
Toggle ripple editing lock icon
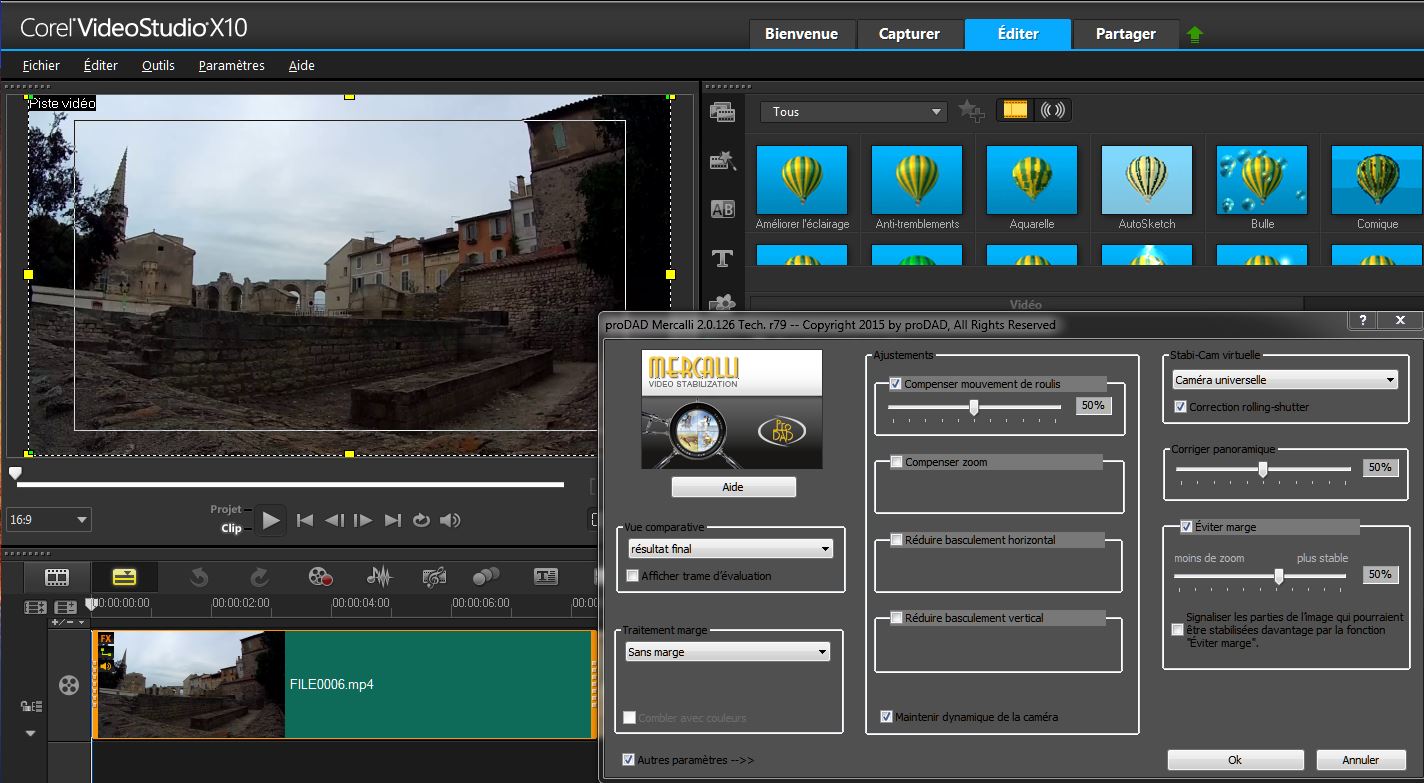click(30, 707)
